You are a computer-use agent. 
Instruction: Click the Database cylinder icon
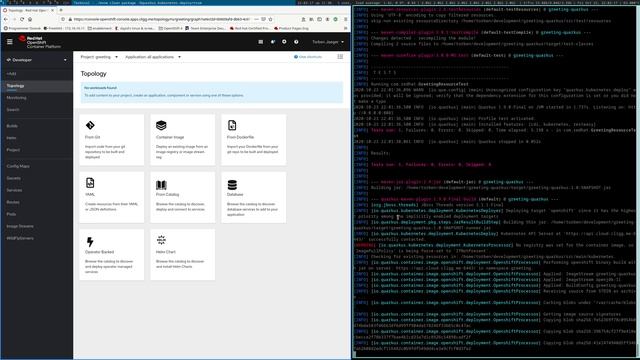click(x=232, y=184)
